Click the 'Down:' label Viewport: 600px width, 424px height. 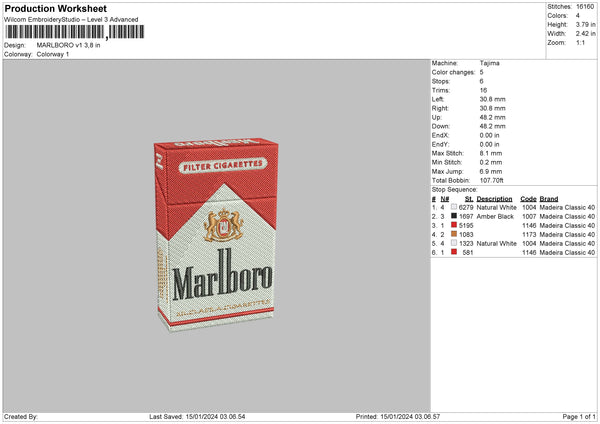[441, 126]
